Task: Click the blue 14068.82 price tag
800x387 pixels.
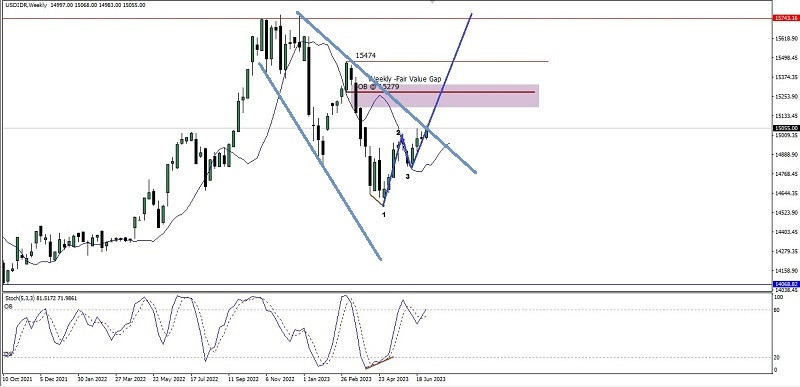Action: click(x=786, y=284)
